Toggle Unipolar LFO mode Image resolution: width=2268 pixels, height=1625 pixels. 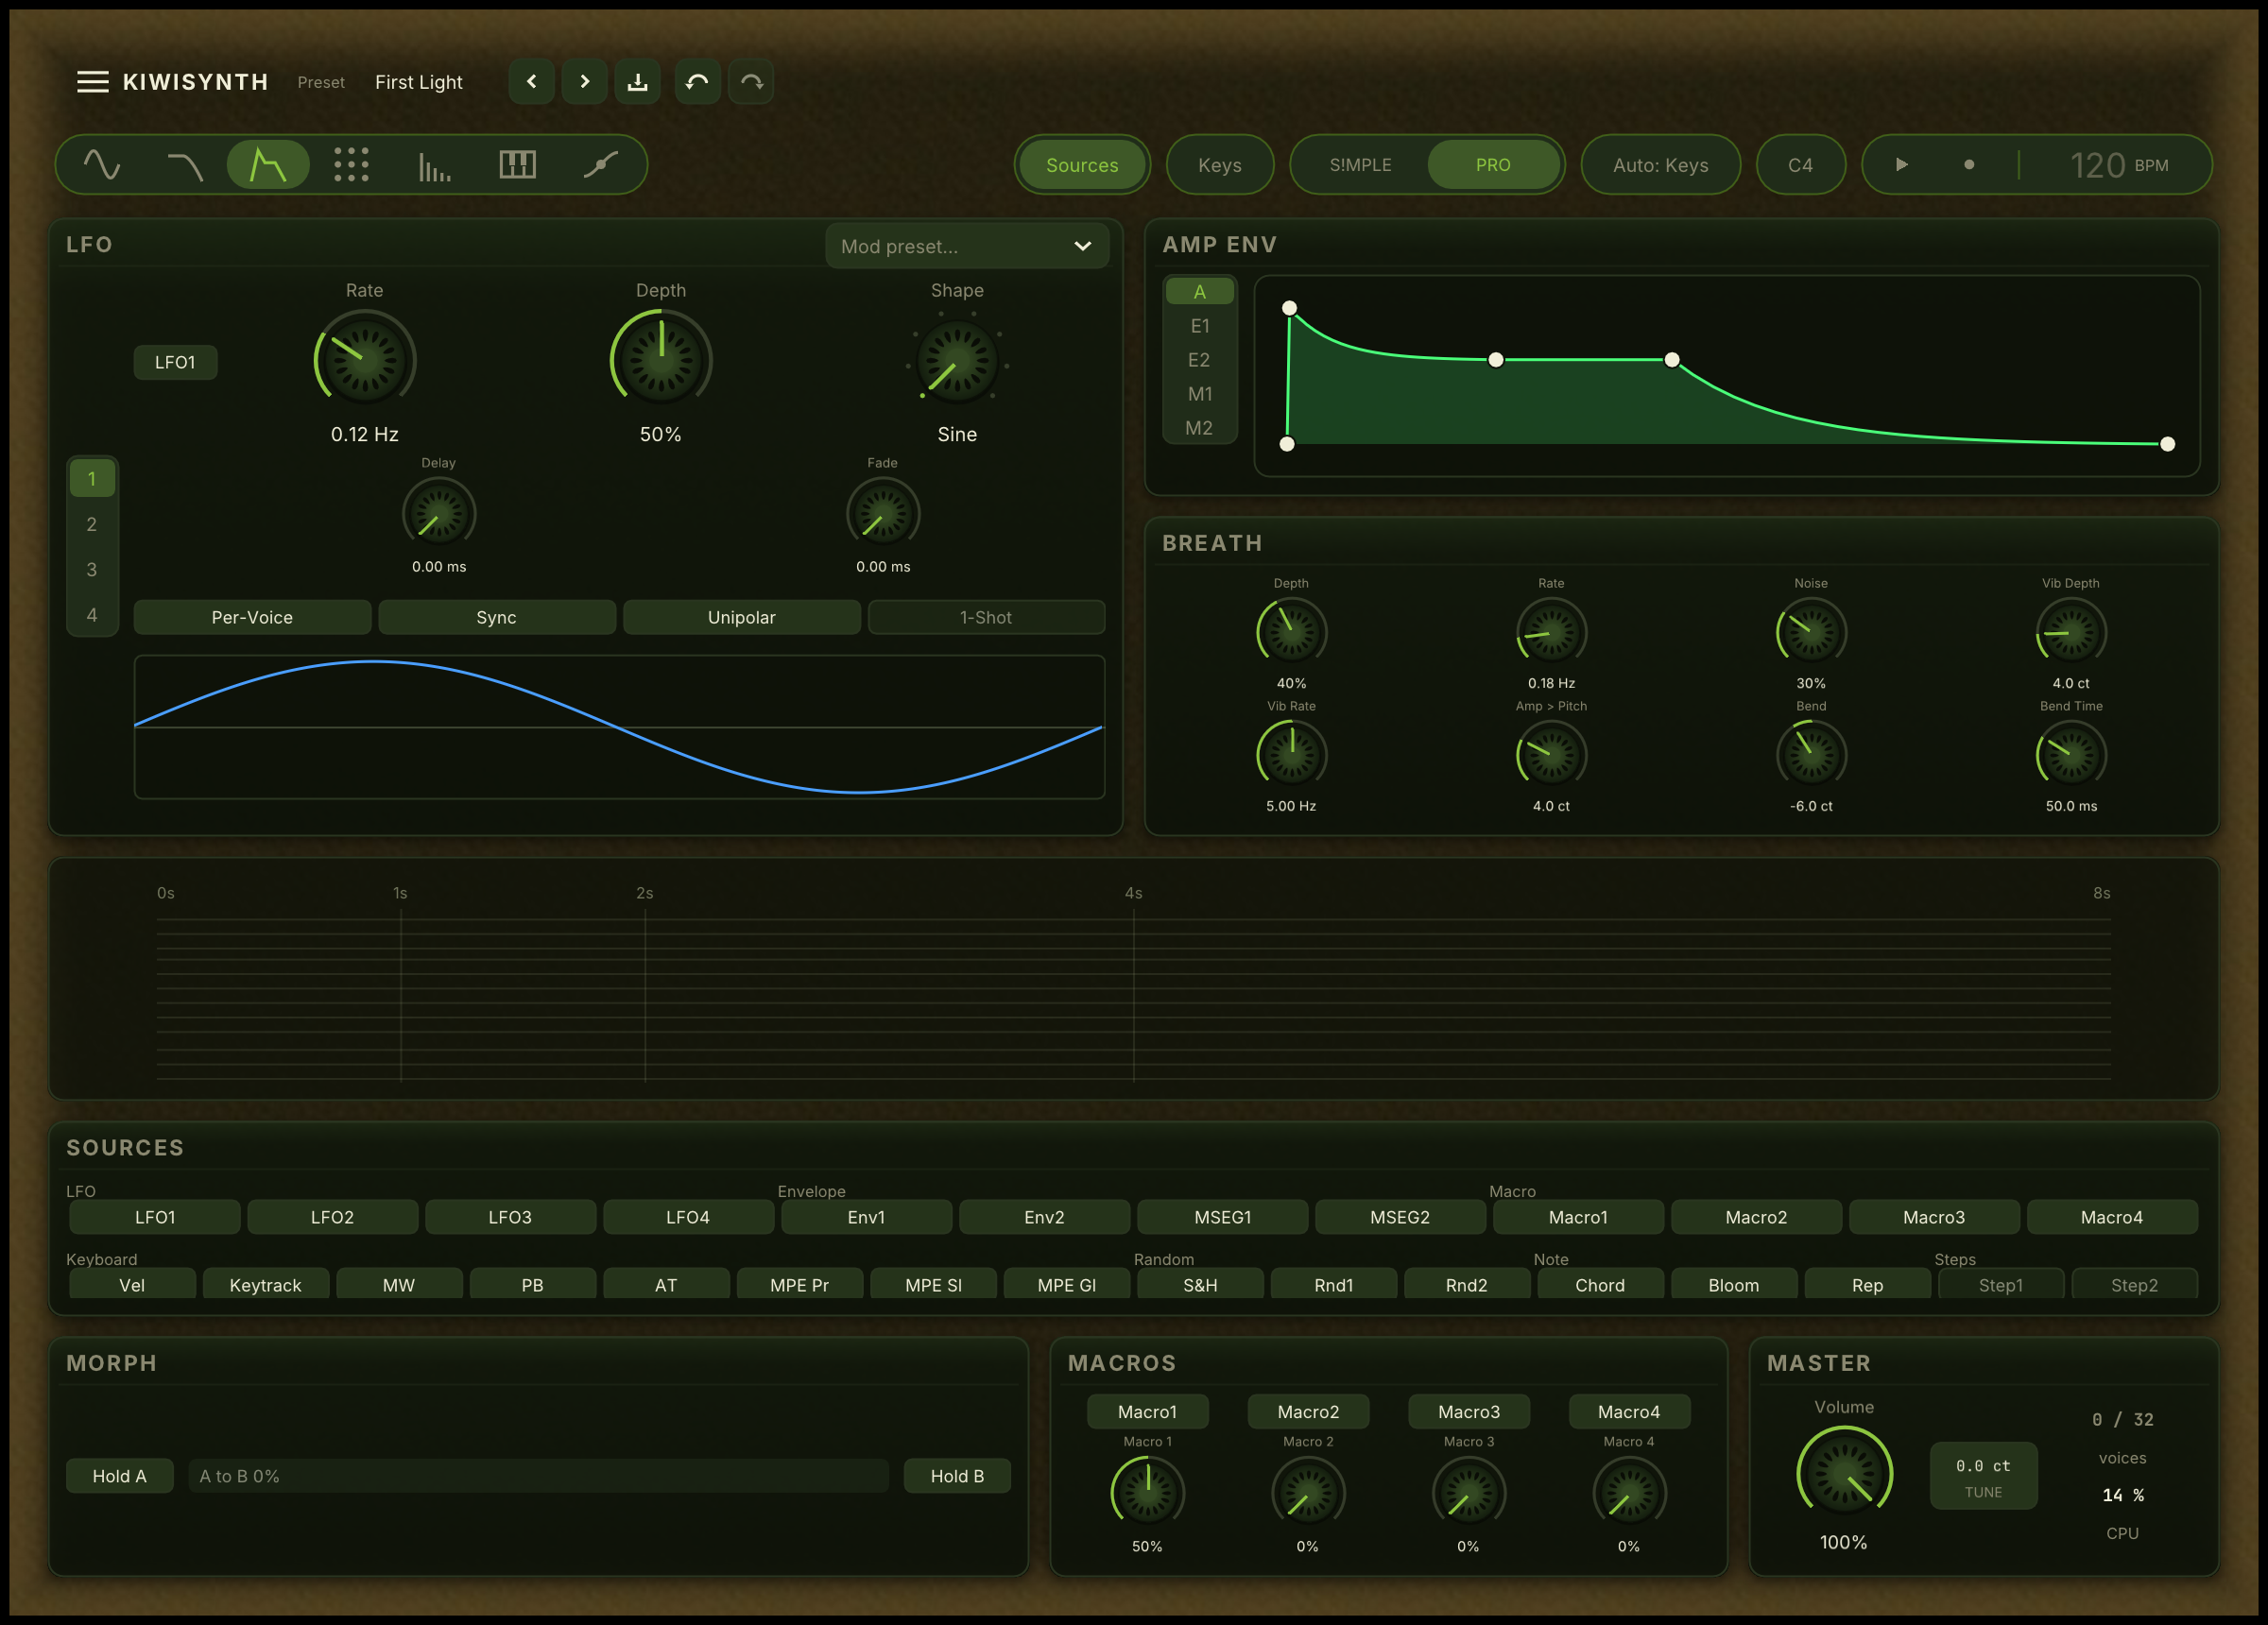(742, 617)
